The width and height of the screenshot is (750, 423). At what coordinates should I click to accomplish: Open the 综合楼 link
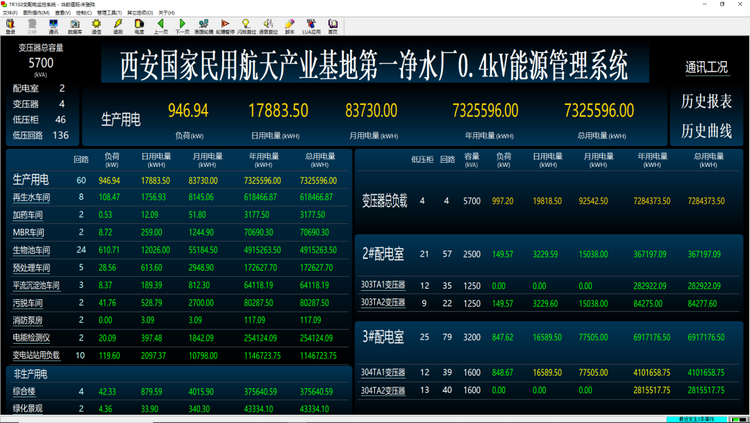tap(24, 391)
